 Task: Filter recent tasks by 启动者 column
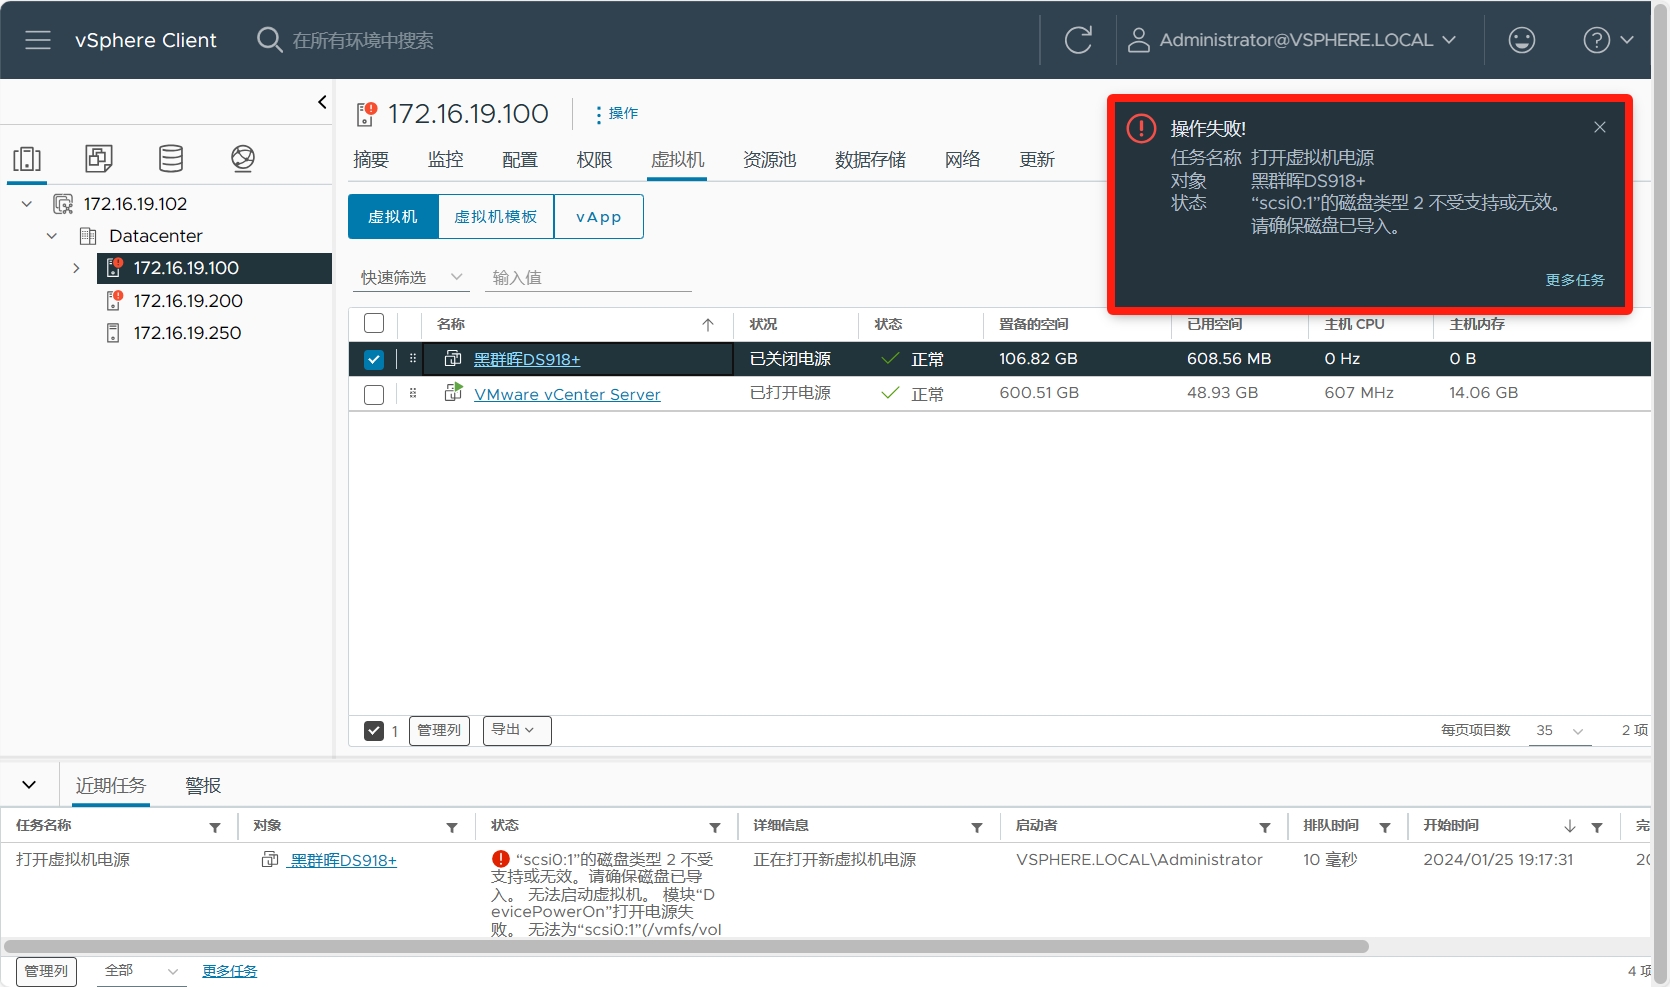pyautogui.click(x=1265, y=827)
